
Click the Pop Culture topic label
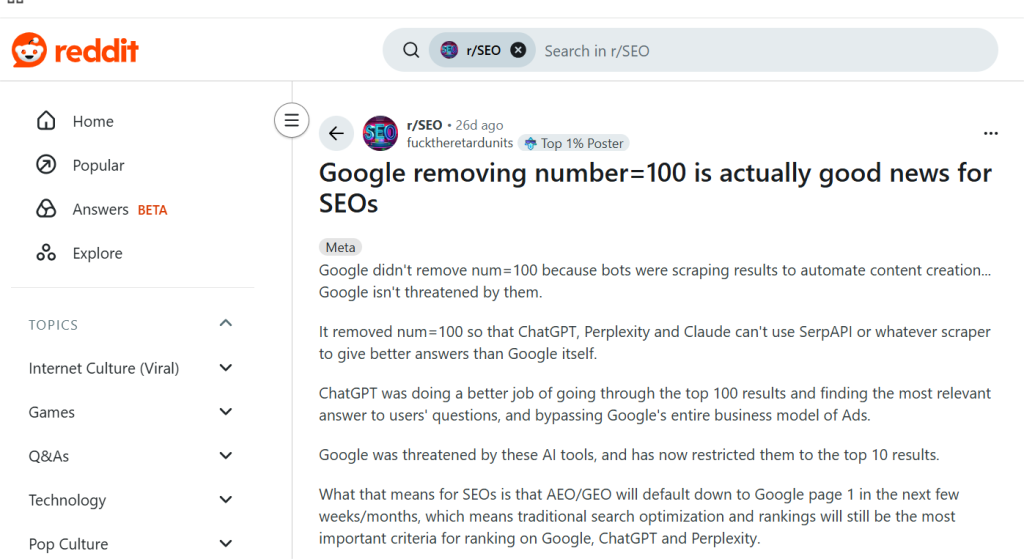click(69, 544)
